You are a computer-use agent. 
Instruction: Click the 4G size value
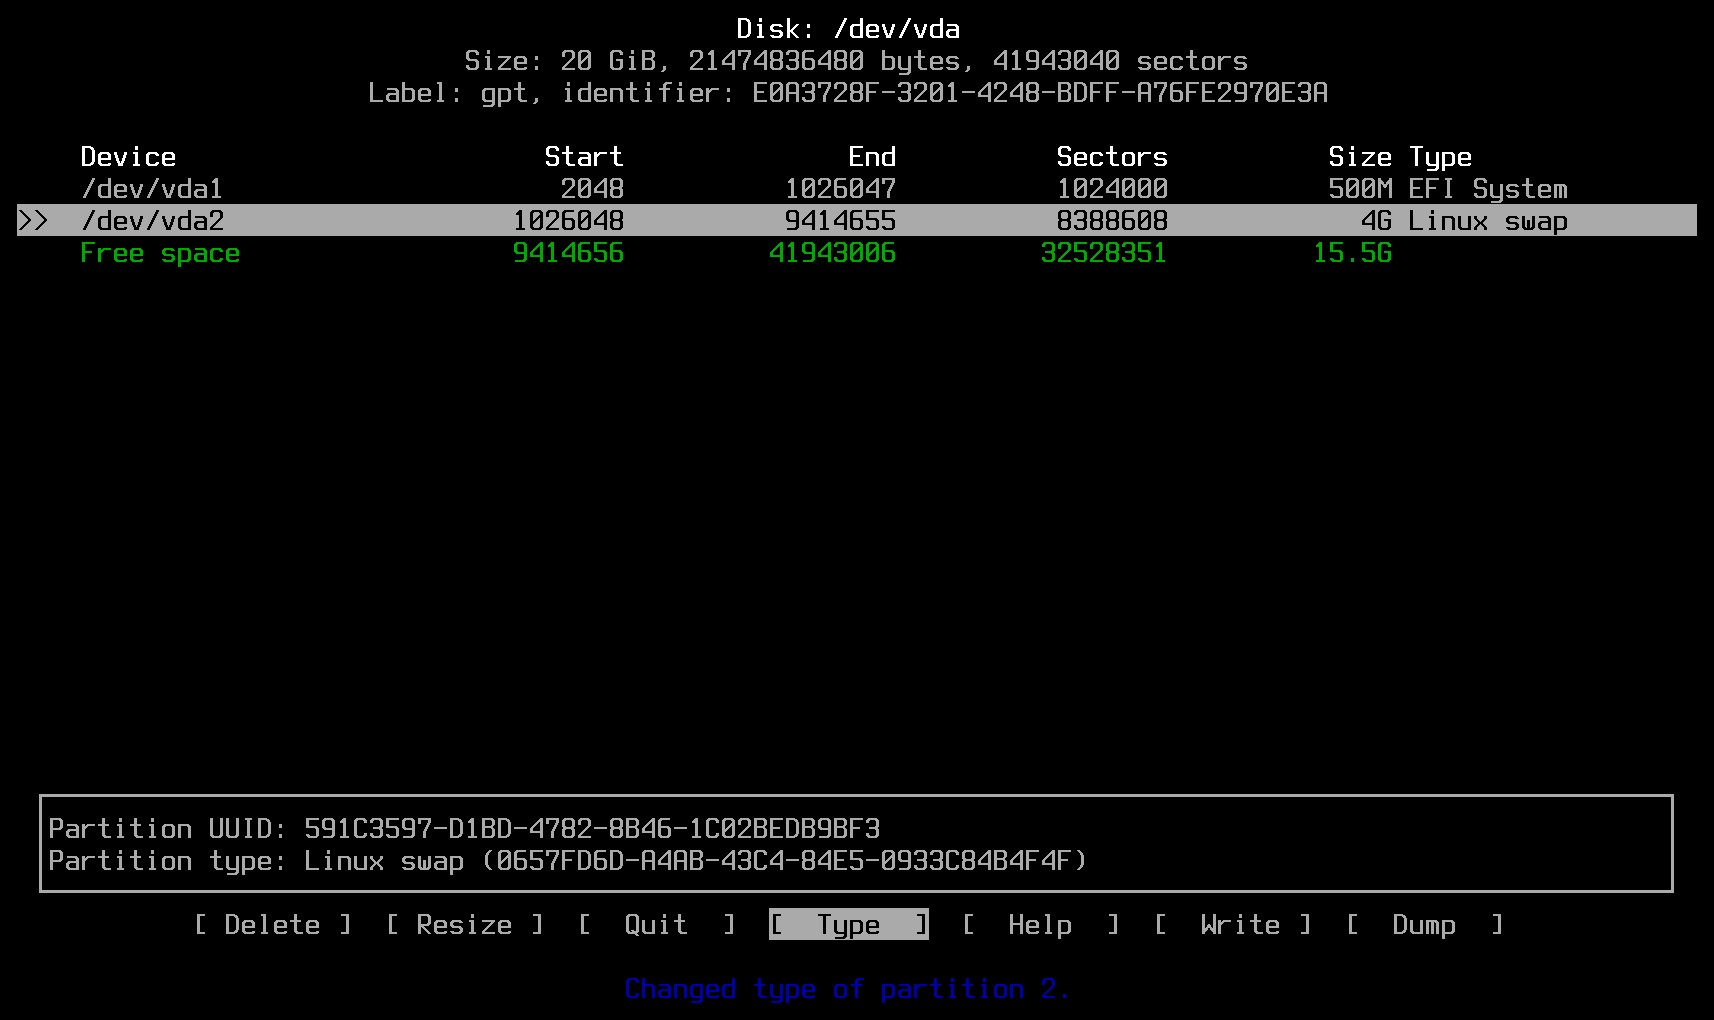click(1376, 221)
